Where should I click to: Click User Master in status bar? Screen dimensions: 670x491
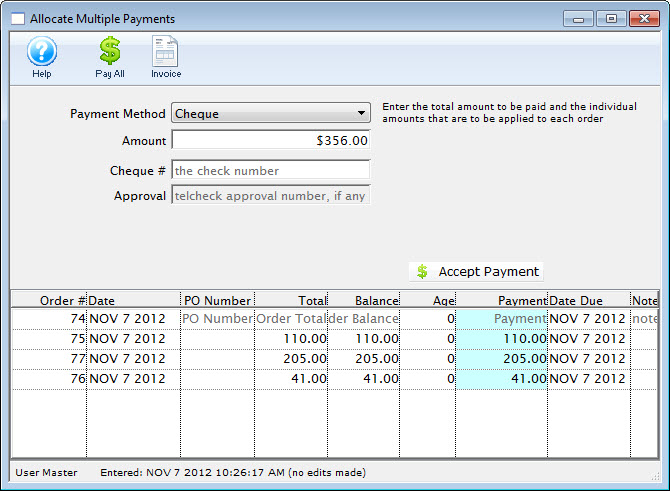[x=46, y=473]
